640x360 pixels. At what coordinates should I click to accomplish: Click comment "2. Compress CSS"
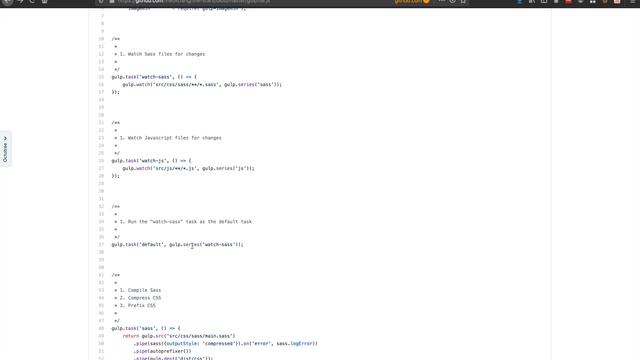coord(140,298)
